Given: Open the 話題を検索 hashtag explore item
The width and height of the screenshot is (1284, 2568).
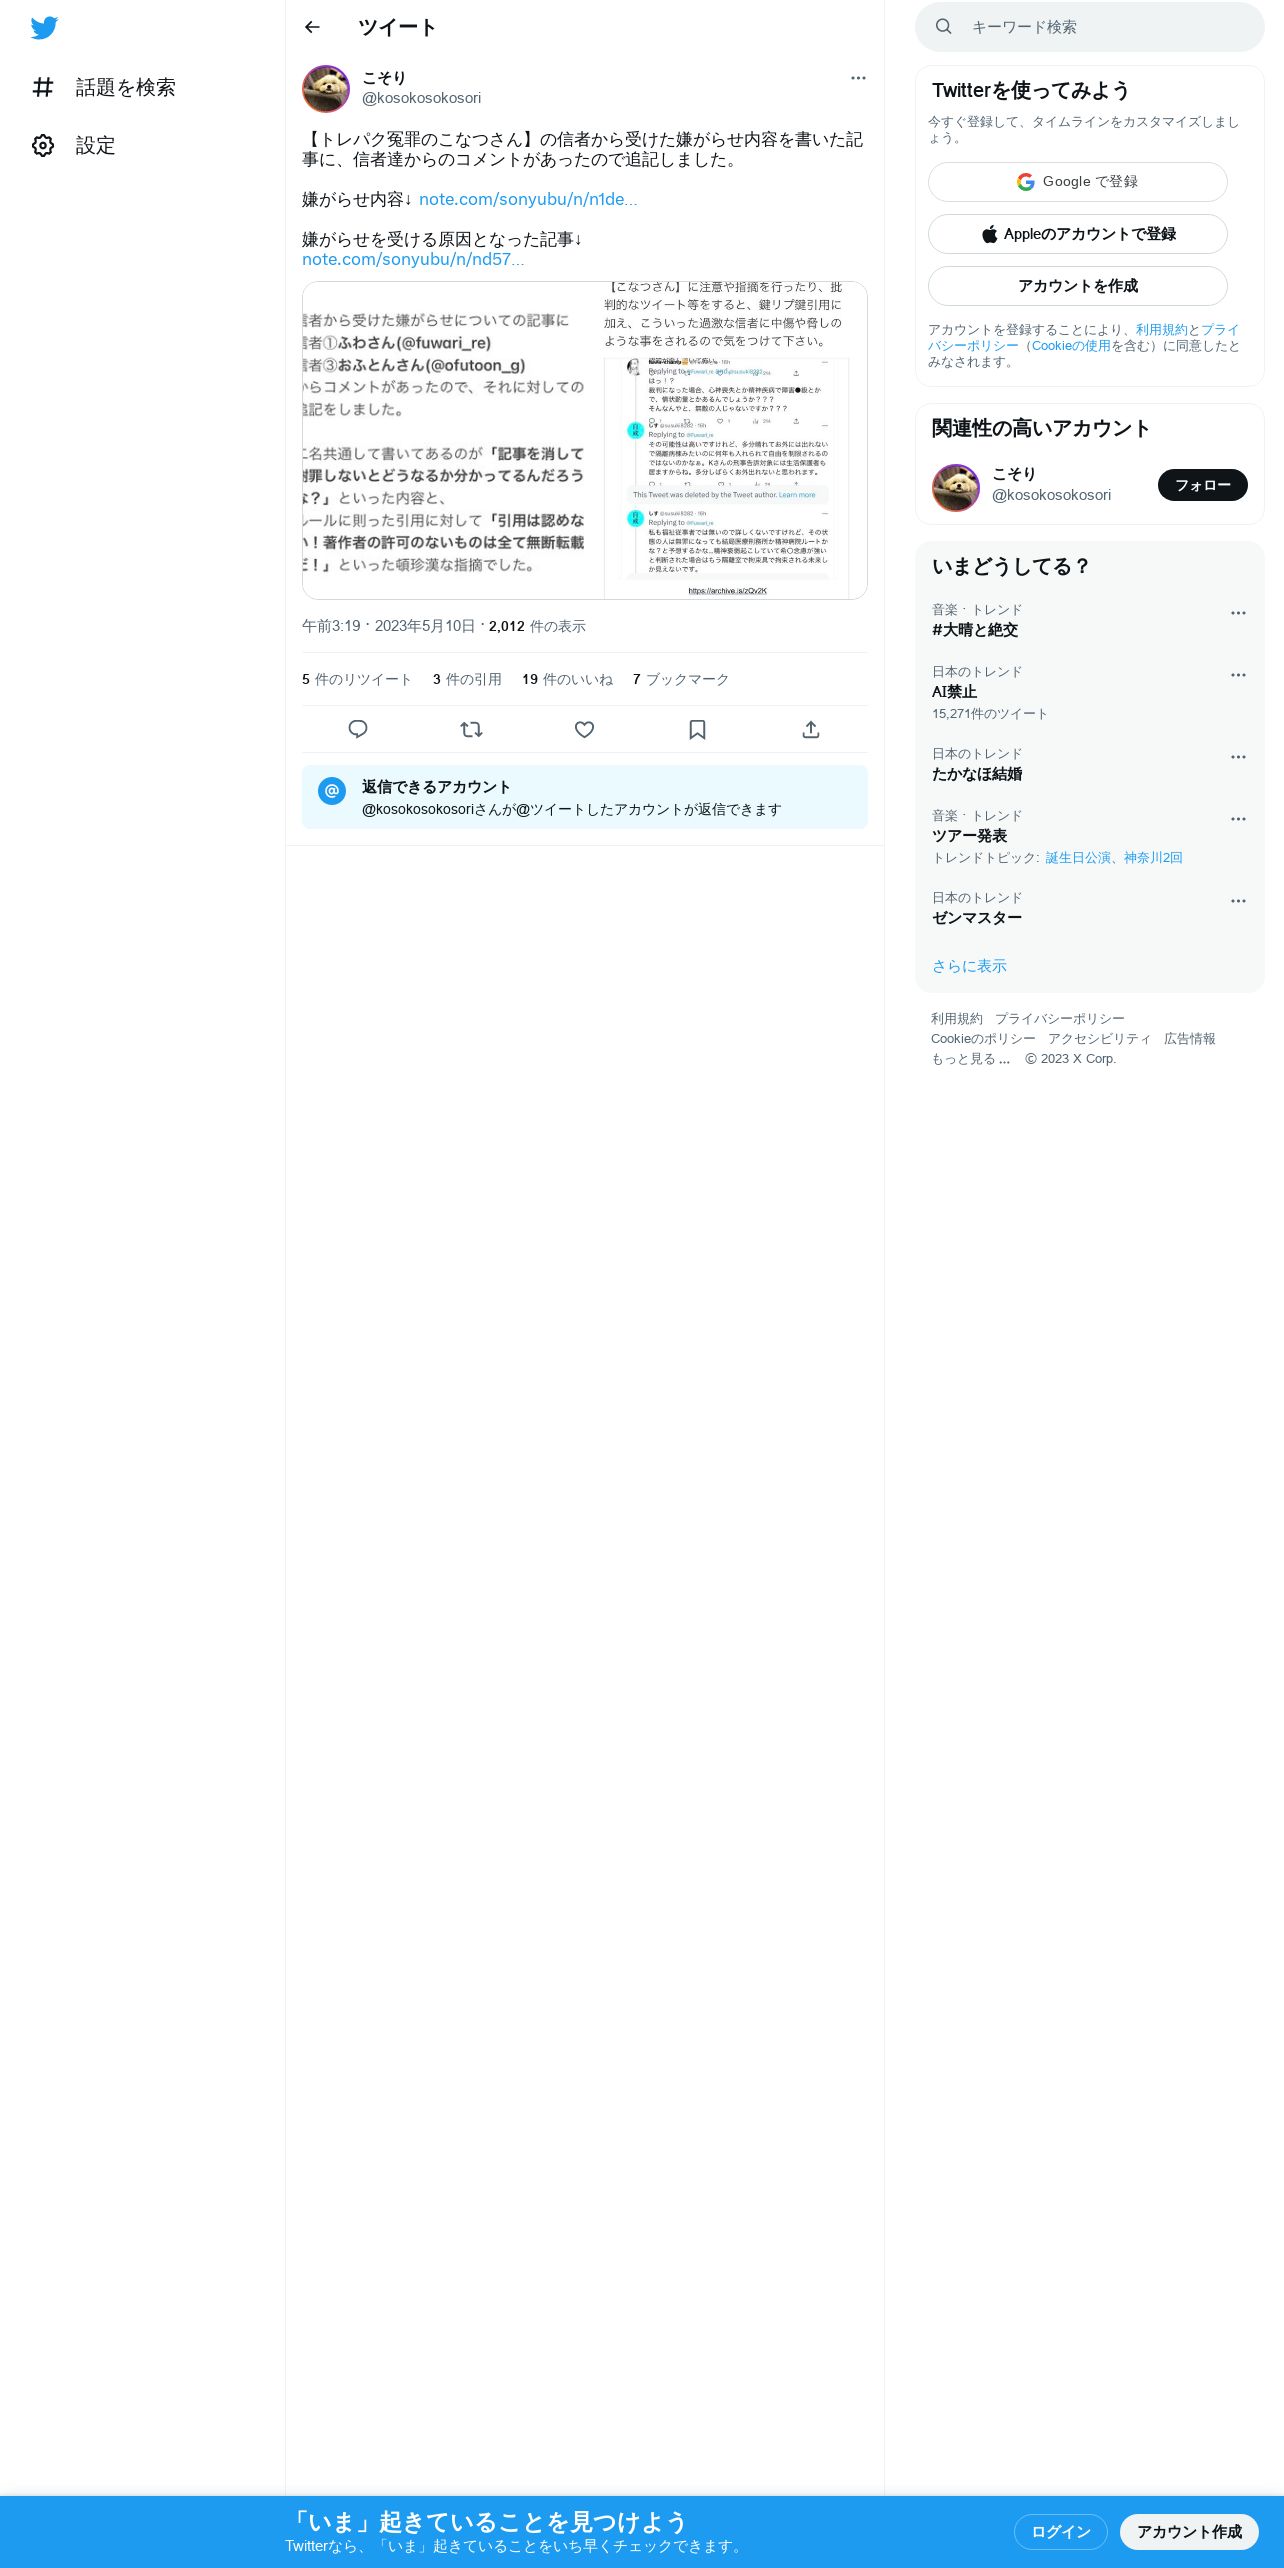Looking at the screenshot, I should (x=104, y=88).
